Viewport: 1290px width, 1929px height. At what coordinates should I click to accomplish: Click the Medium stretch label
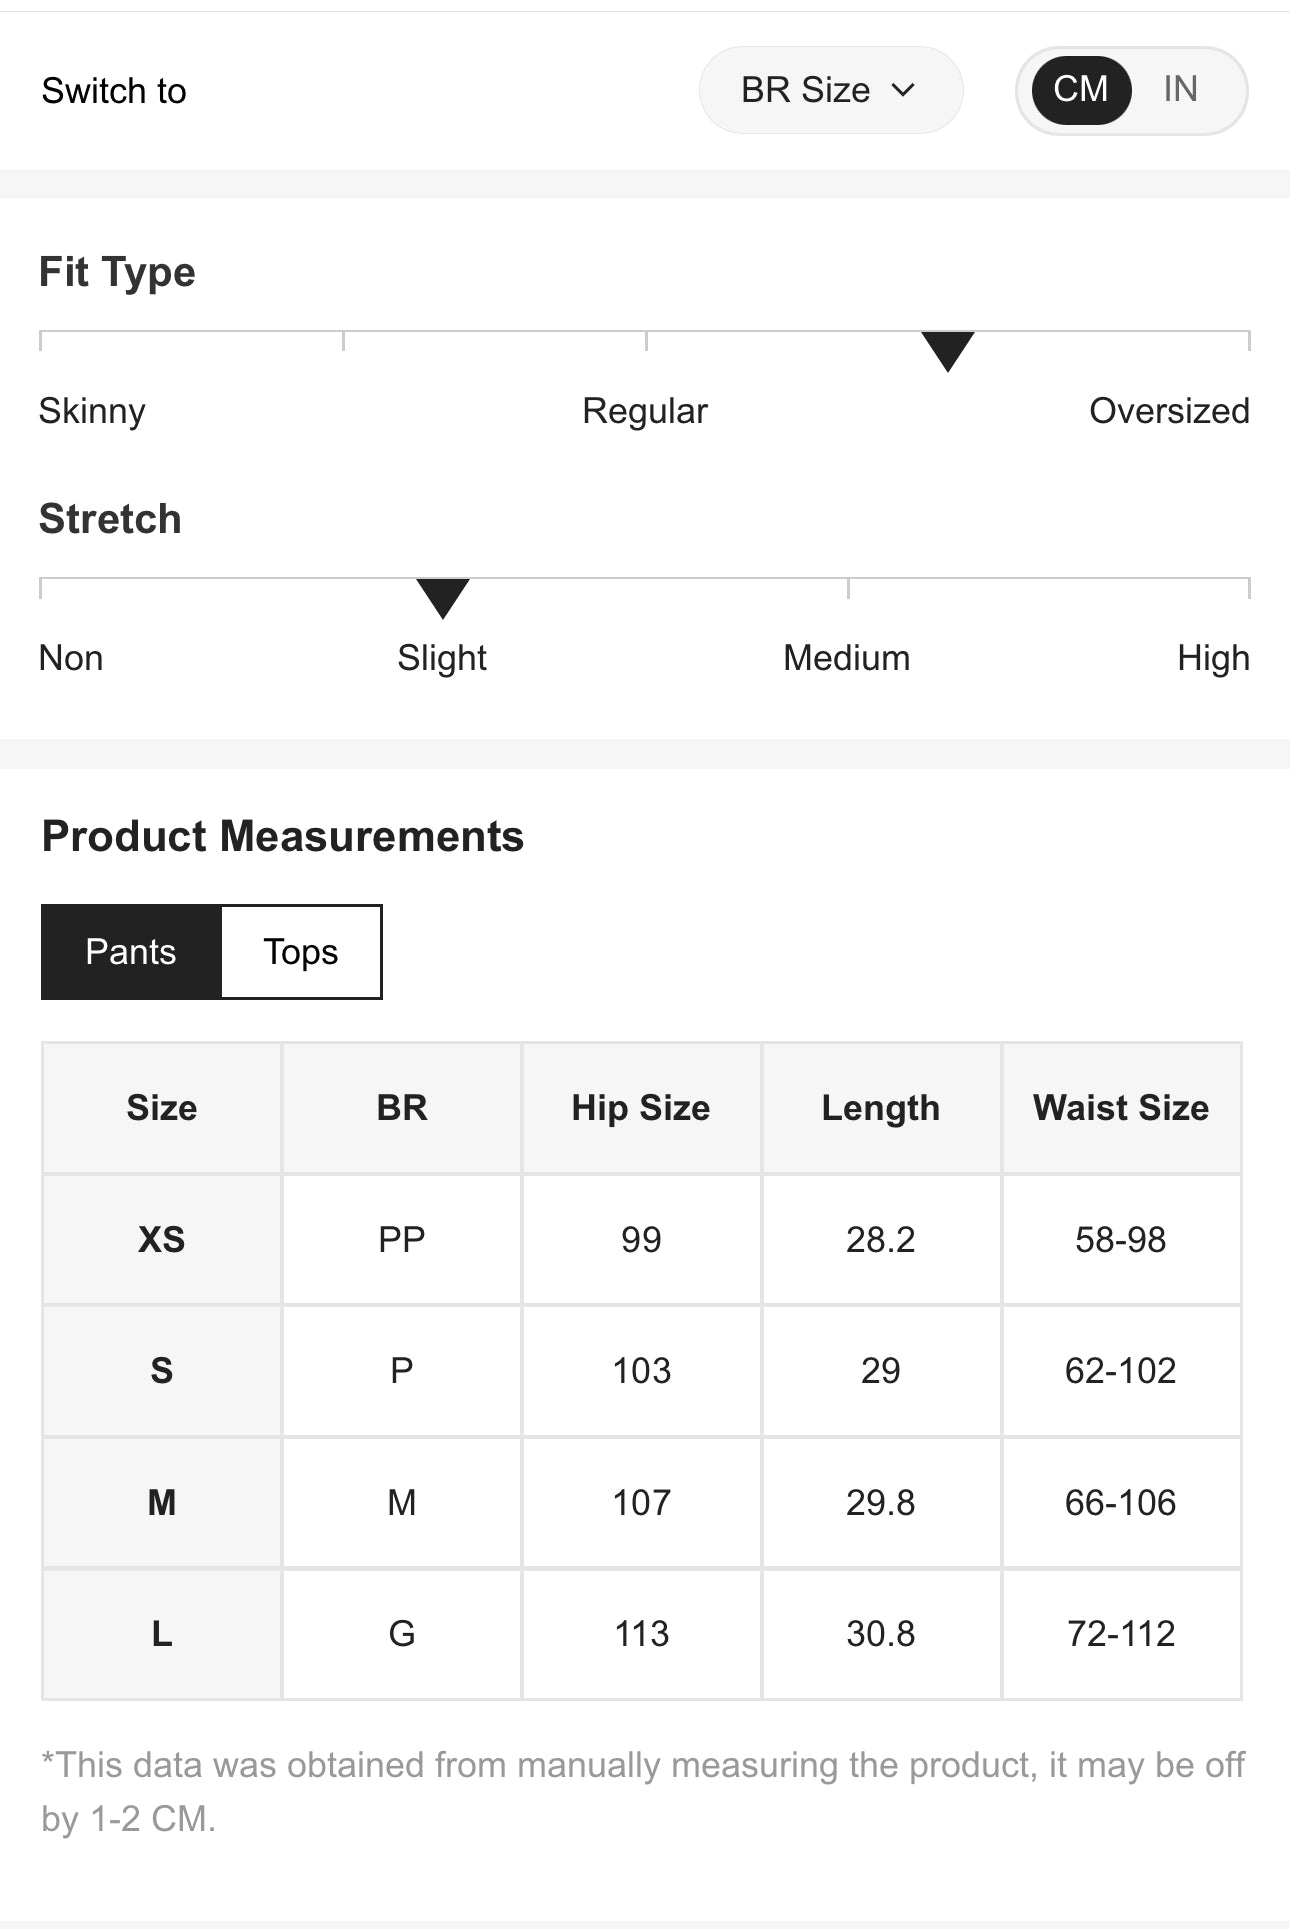click(846, 658)
